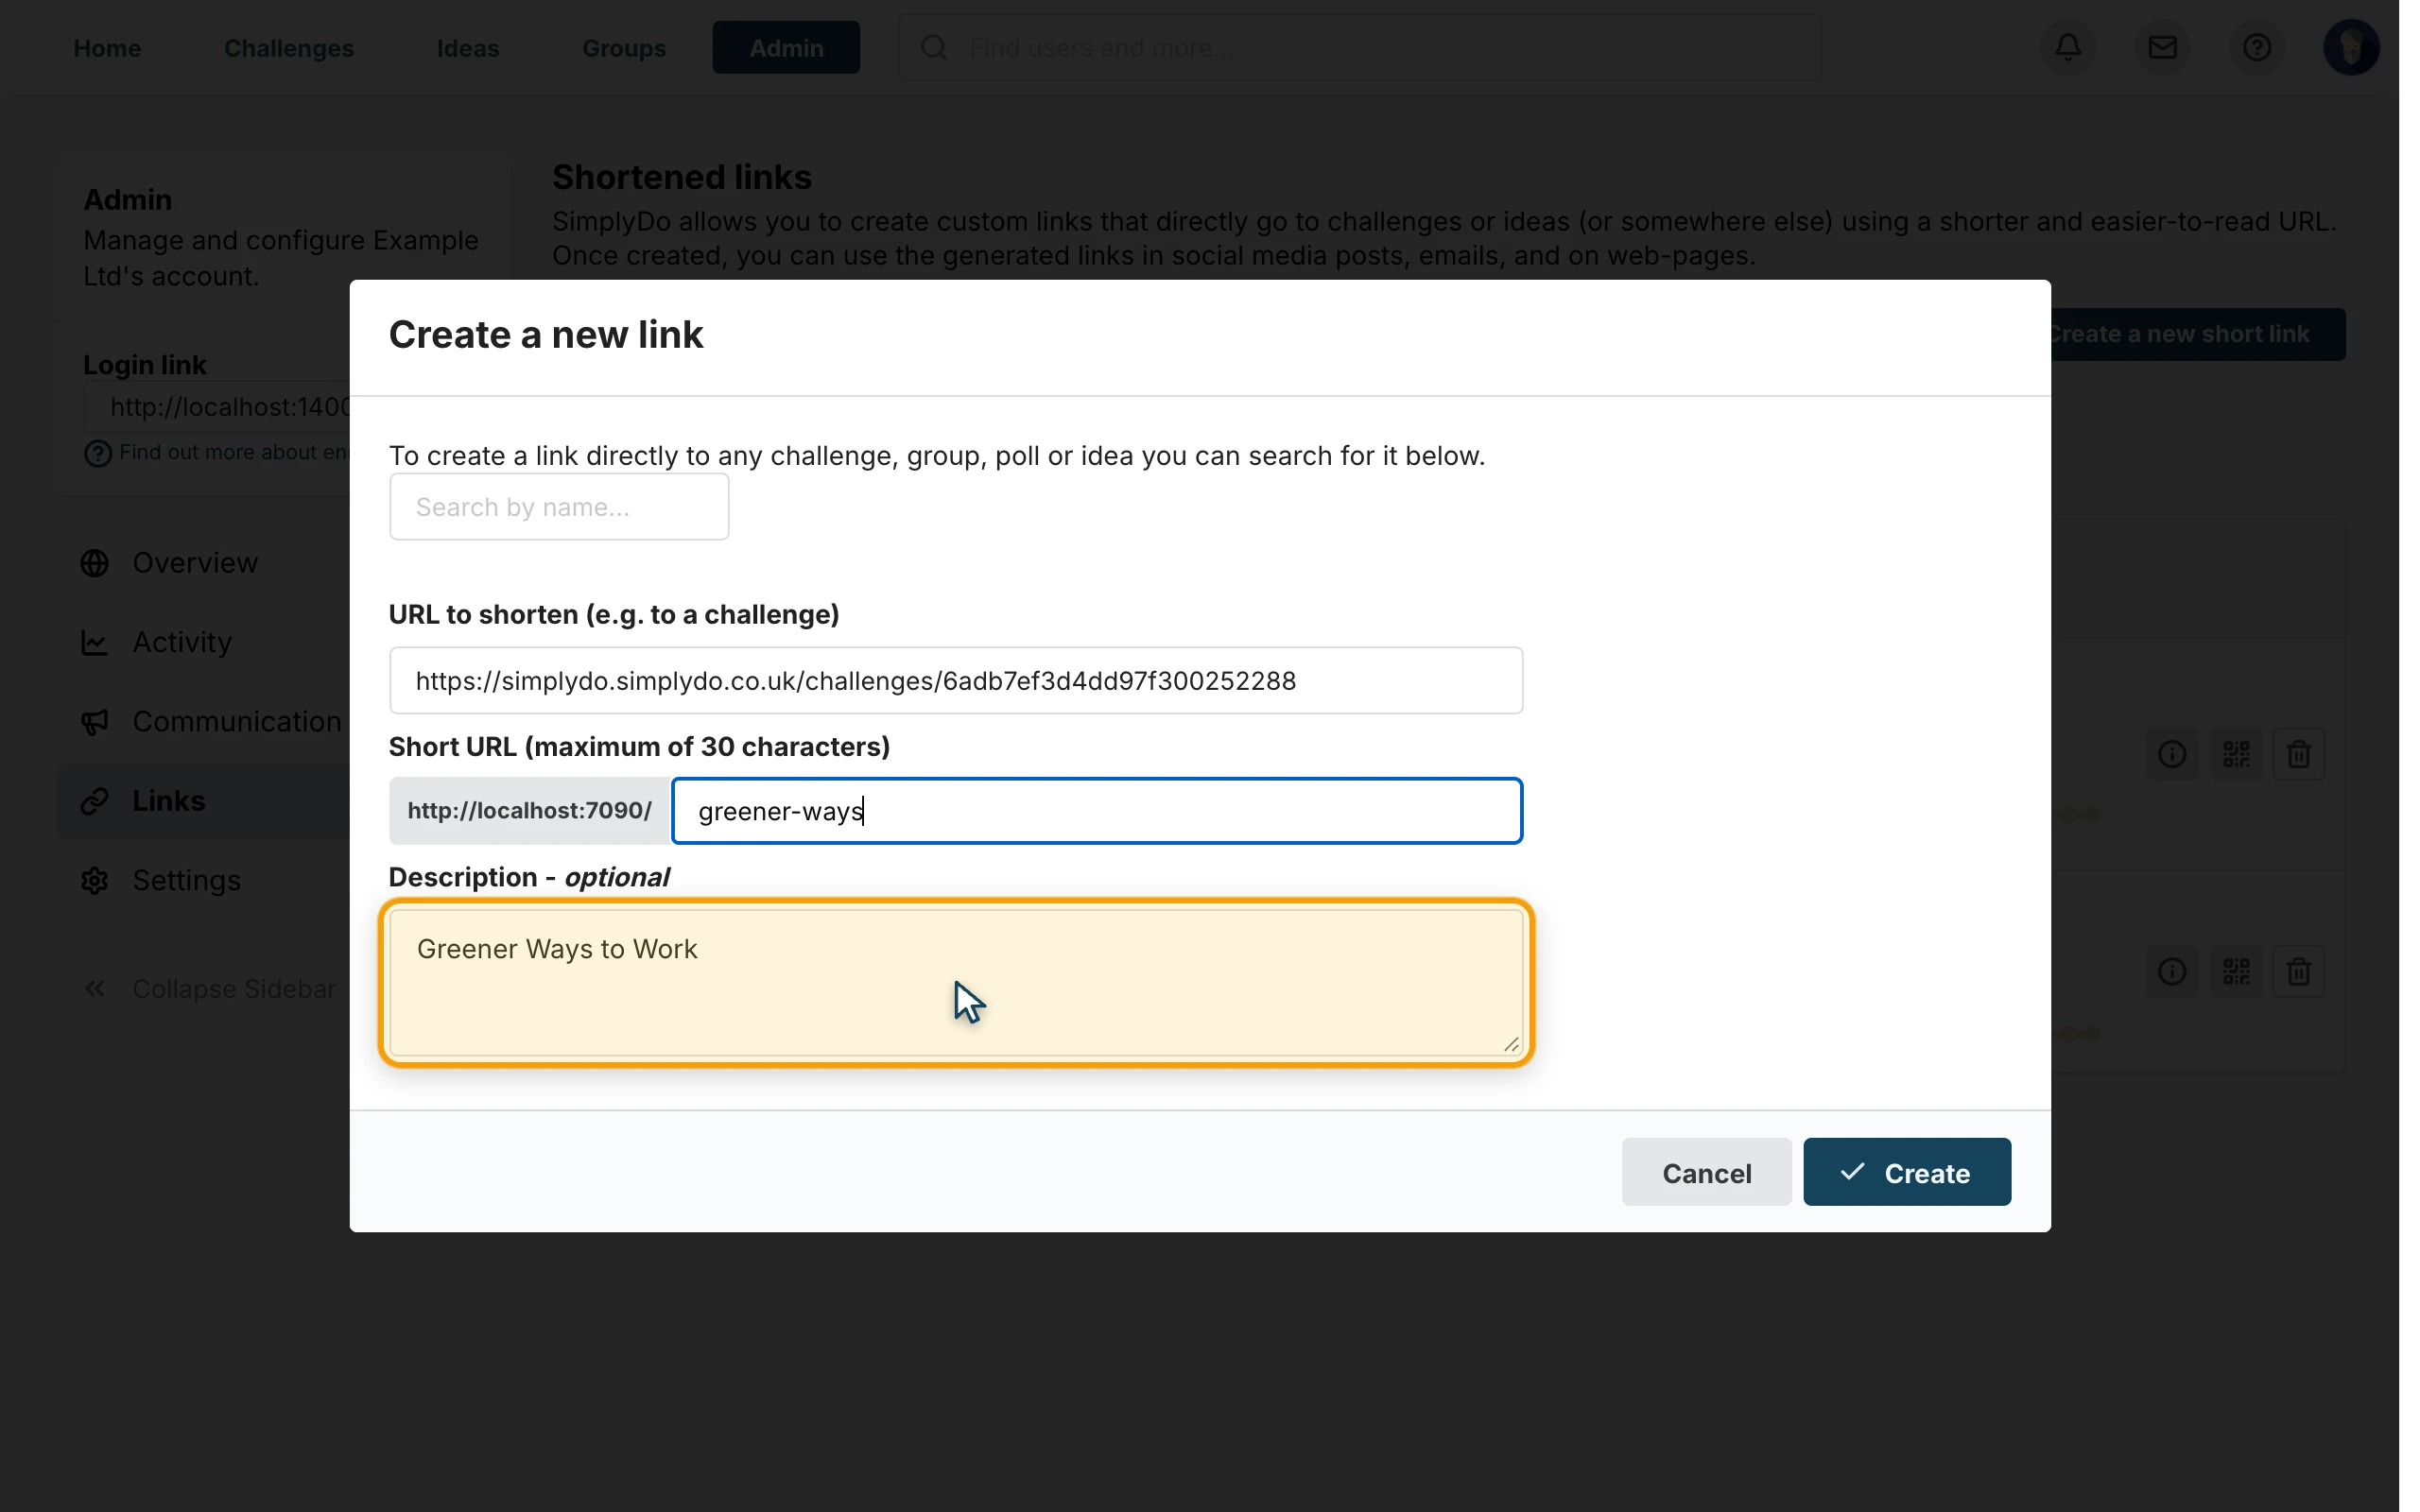Click the search magnifier icon
2420x1512 pixels.
click(934, 47)
